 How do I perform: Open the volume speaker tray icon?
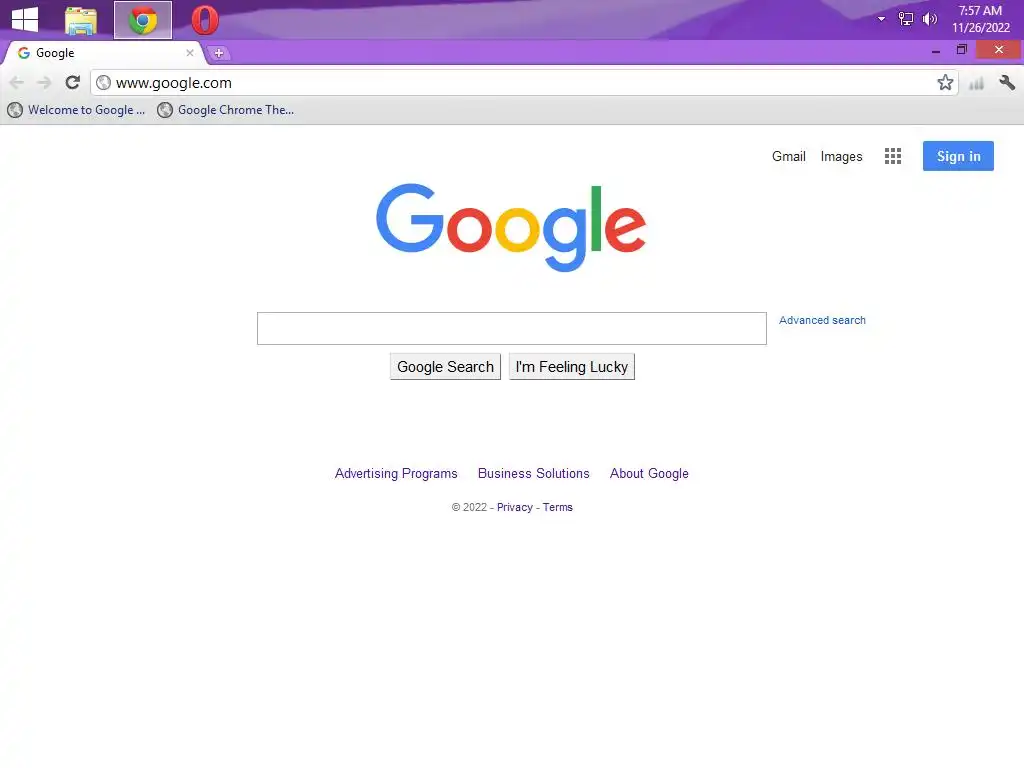[x=929, y=19]
